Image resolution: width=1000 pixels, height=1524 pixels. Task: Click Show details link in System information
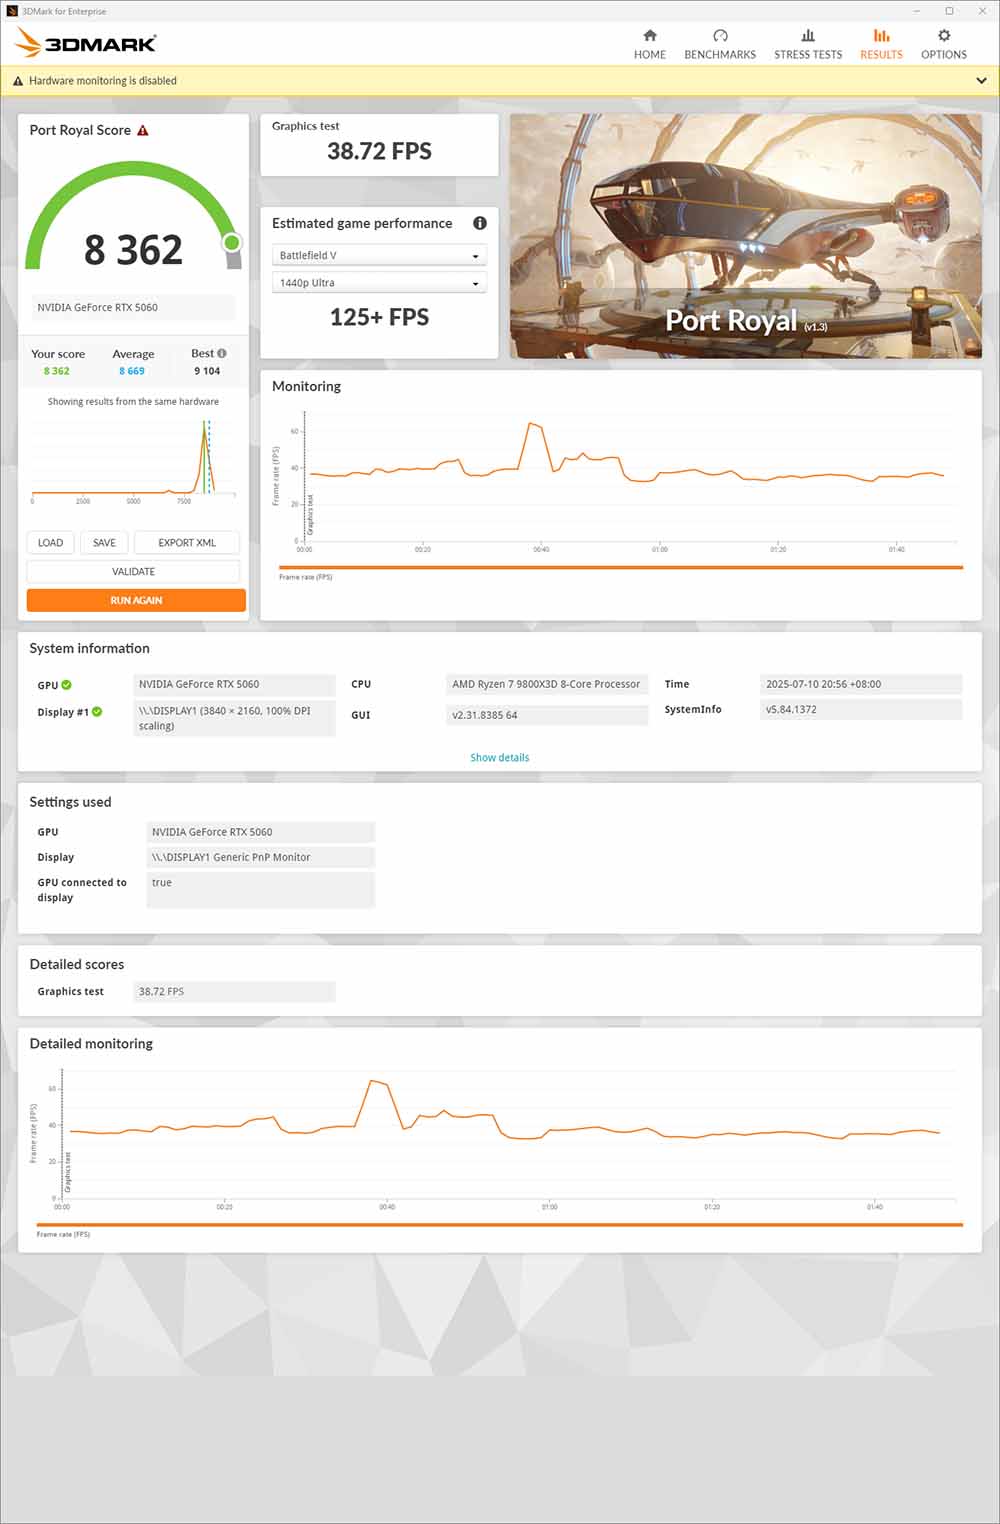pyautogui.click(x=499, y=758)
